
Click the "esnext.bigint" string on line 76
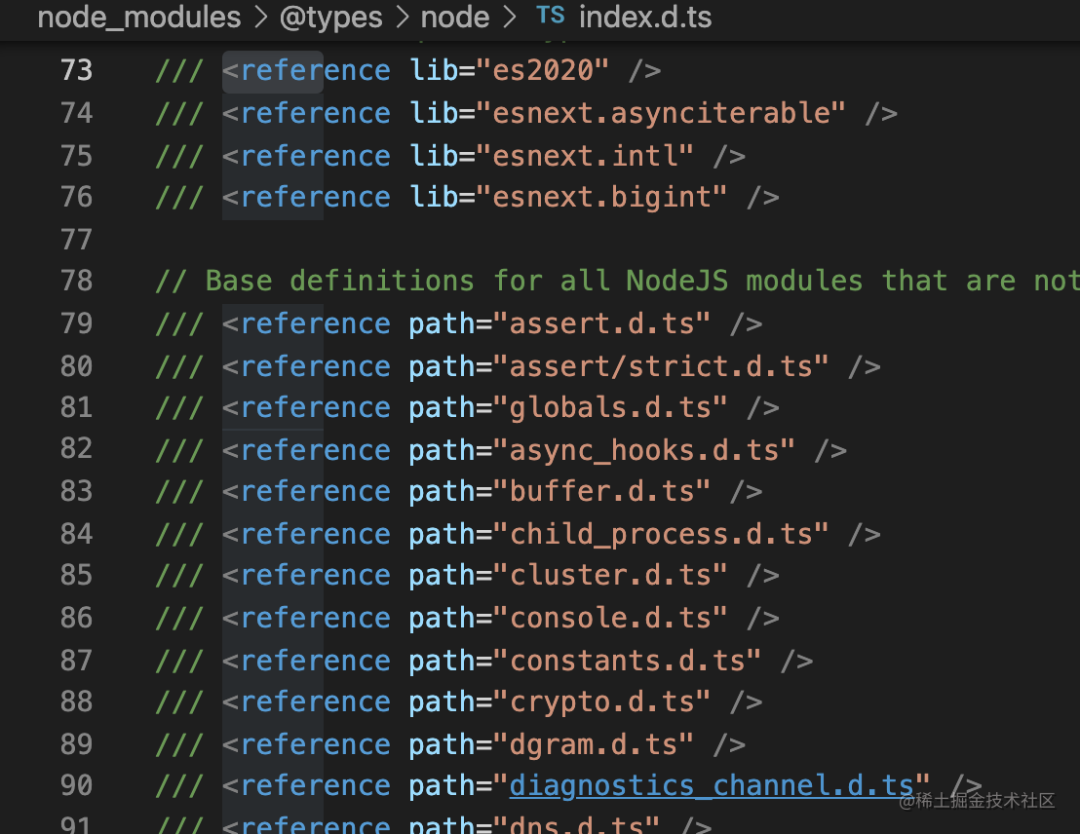click(x=601, y=198)
